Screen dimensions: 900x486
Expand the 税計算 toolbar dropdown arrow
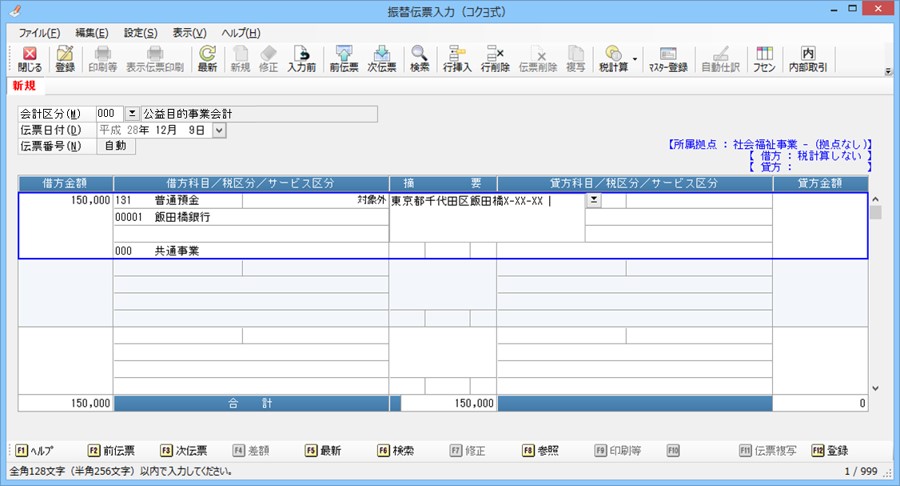(x=635, y=58)
